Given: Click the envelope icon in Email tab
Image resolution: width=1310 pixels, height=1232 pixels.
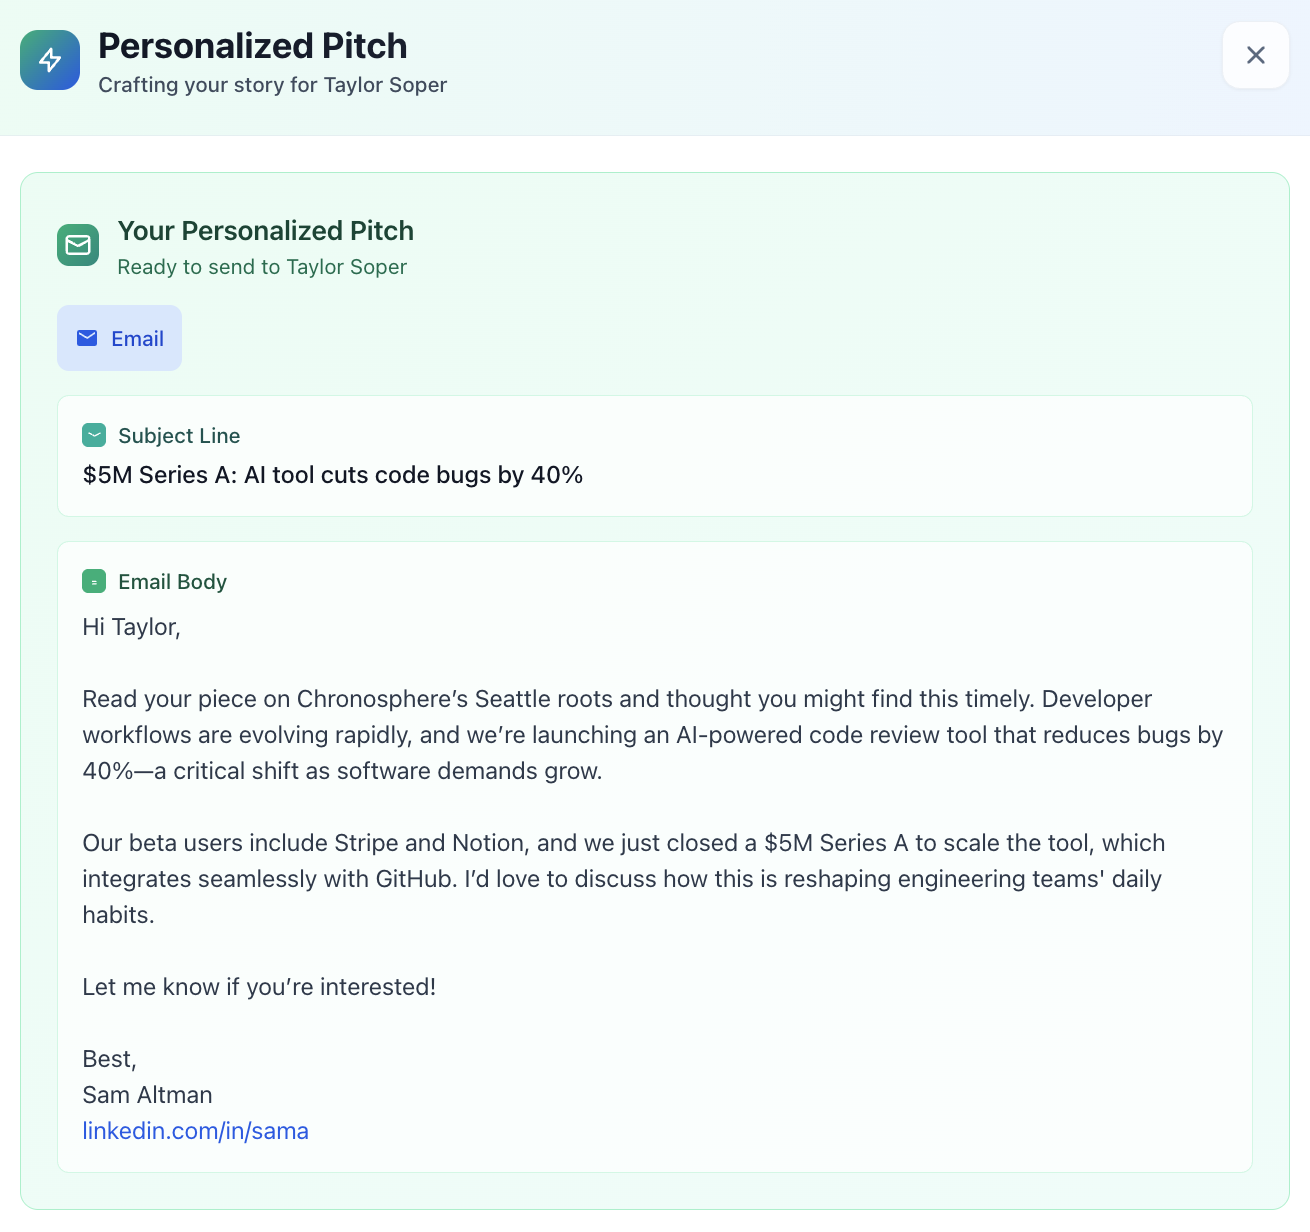Looking at the screenshot, I should pyautogui.click(x=88, y=338).
